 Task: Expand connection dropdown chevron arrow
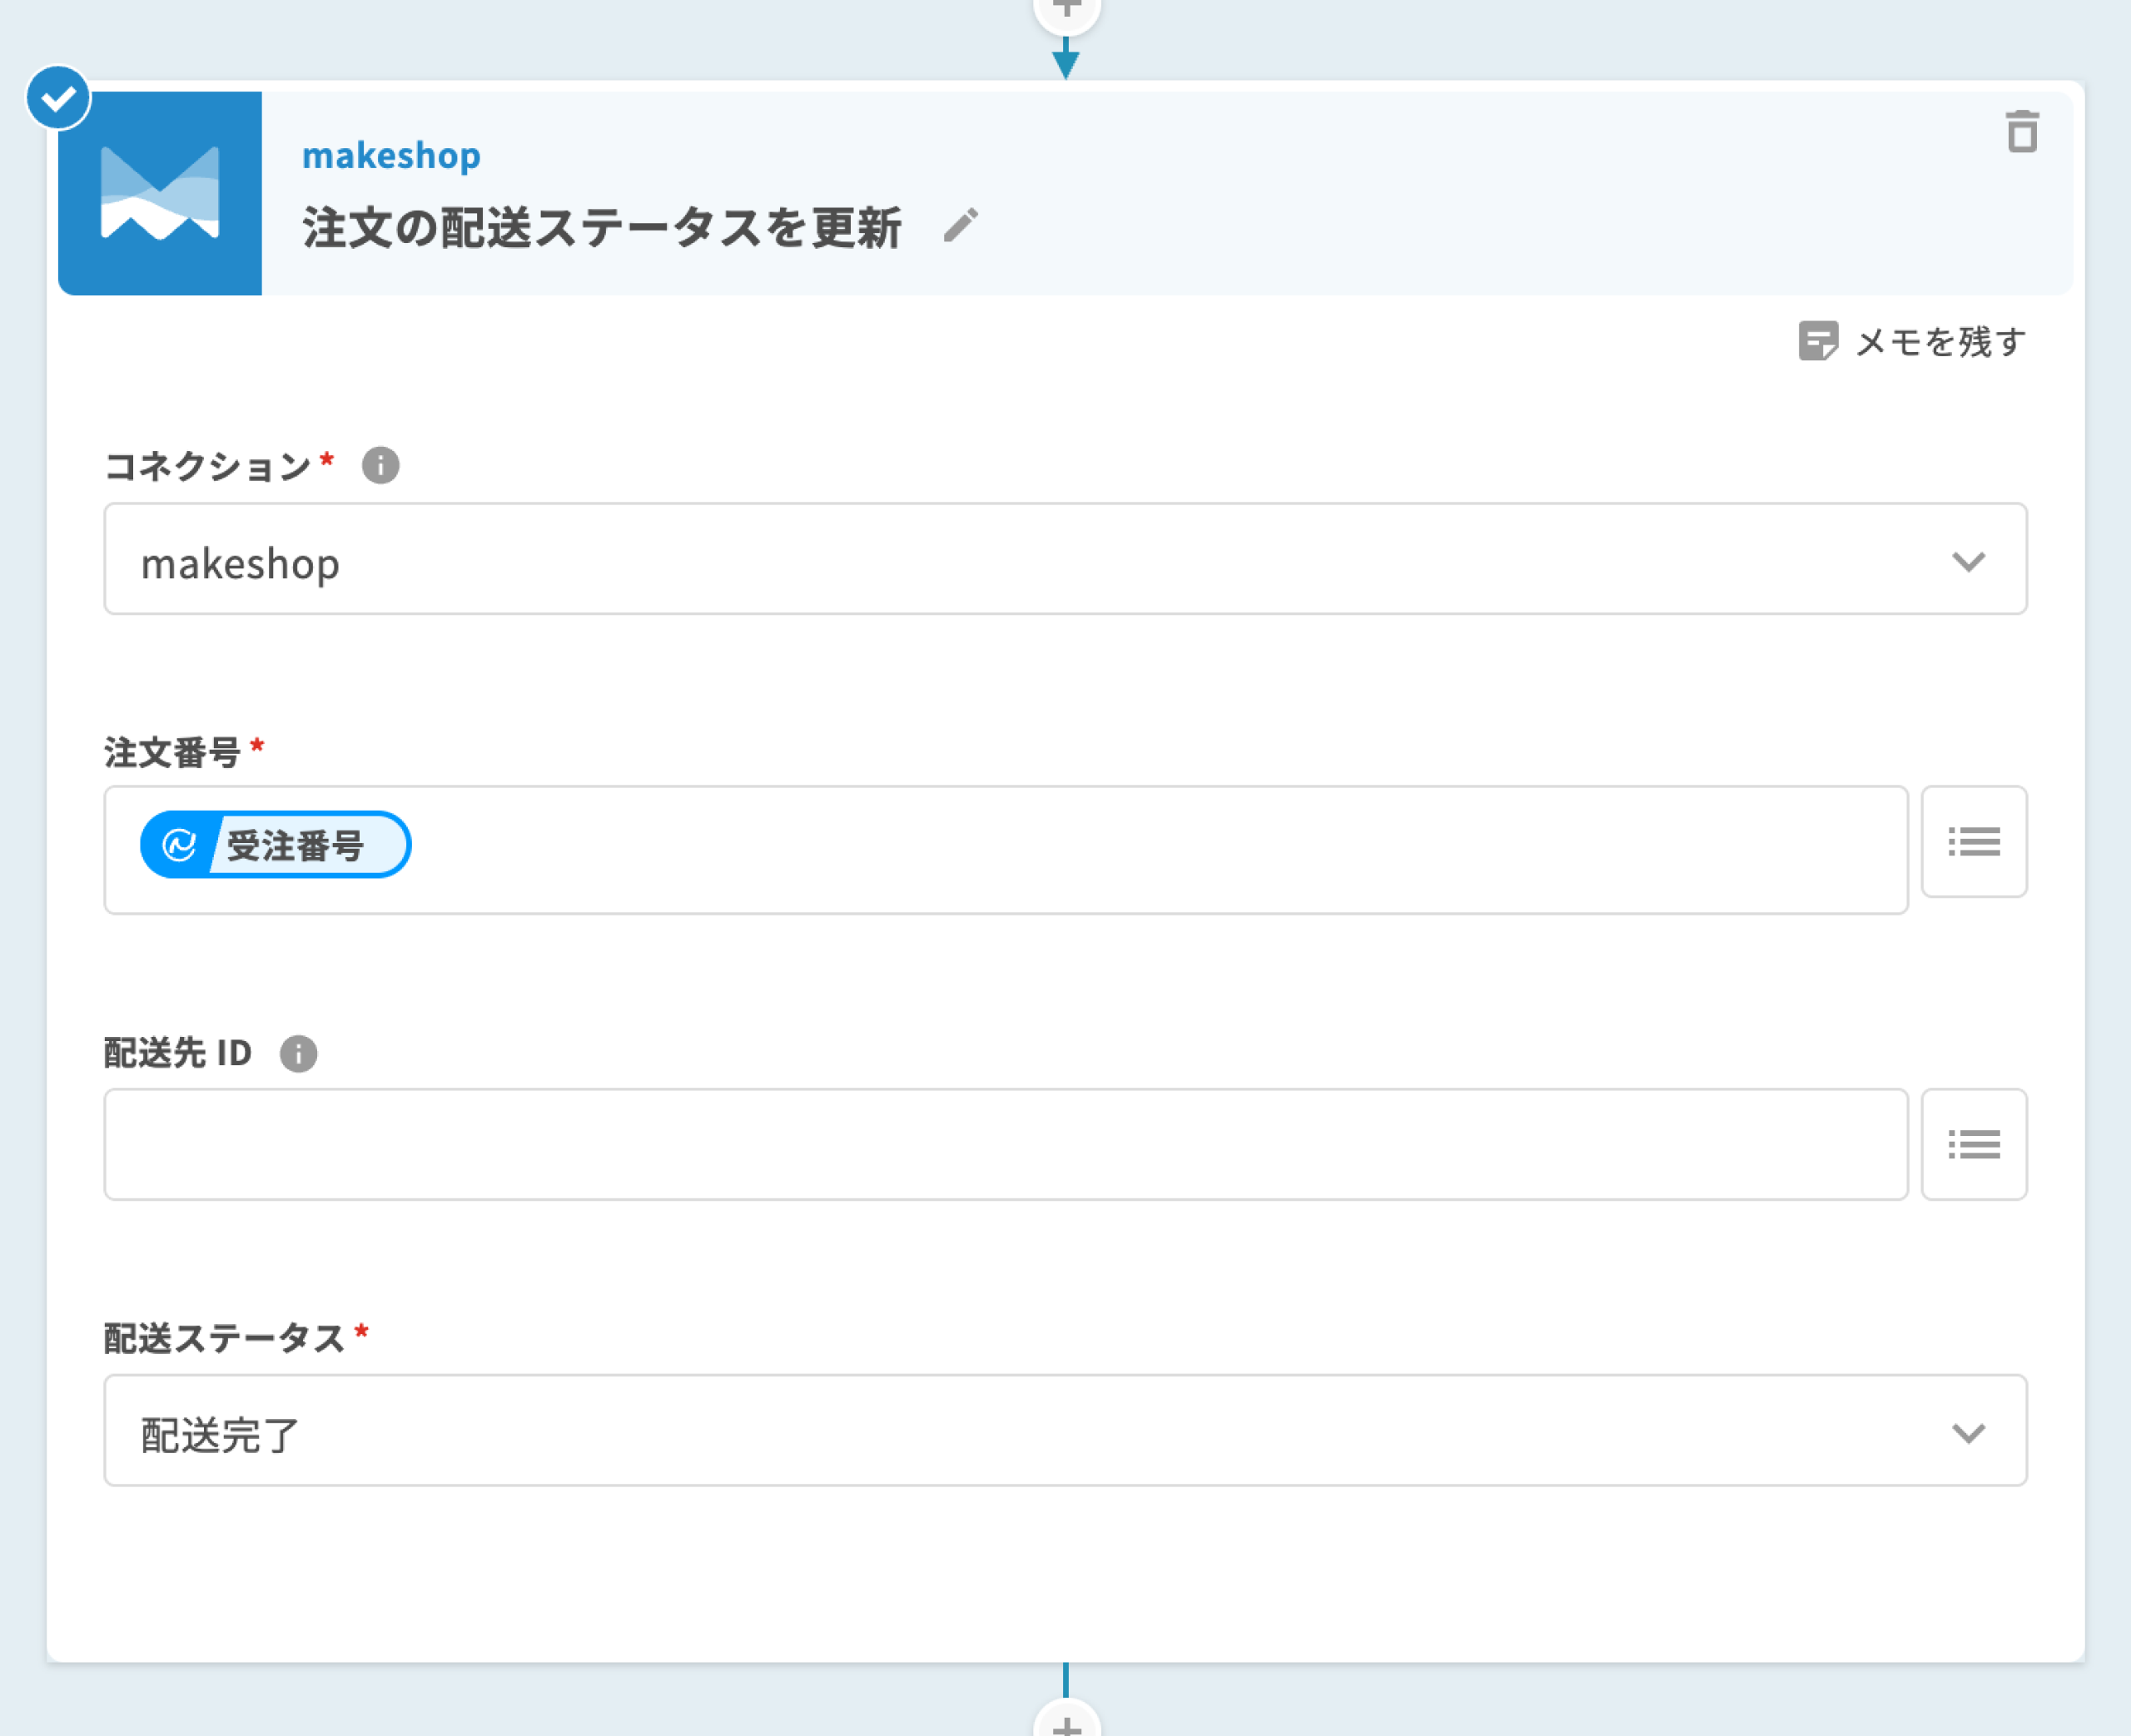pyautogui.click(x=1967, y=561)
